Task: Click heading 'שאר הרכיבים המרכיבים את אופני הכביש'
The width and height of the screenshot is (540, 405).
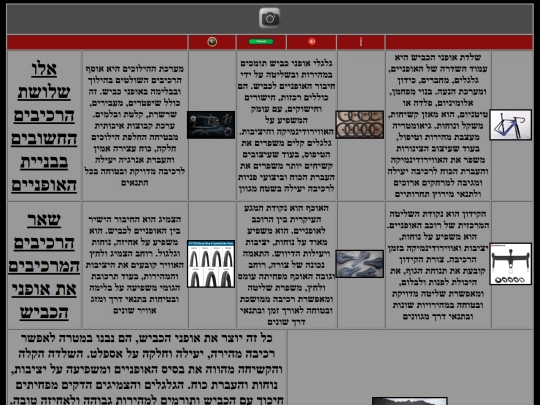Action: click(44, 266)
